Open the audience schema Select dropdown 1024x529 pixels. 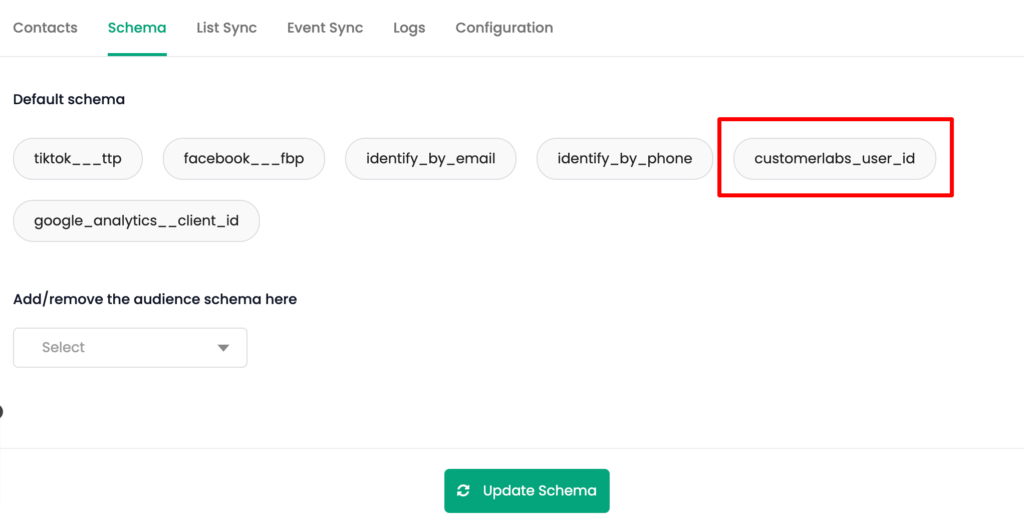pyautogui.click(x=130, y=347)
